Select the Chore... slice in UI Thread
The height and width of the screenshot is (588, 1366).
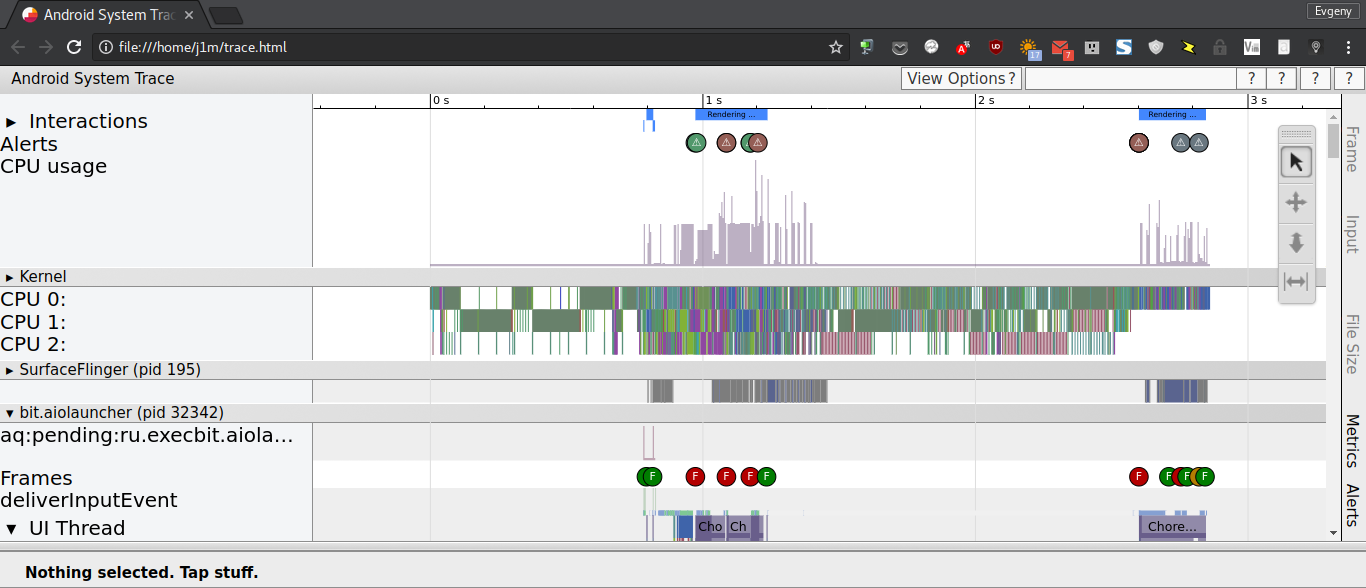(1172, 527)
